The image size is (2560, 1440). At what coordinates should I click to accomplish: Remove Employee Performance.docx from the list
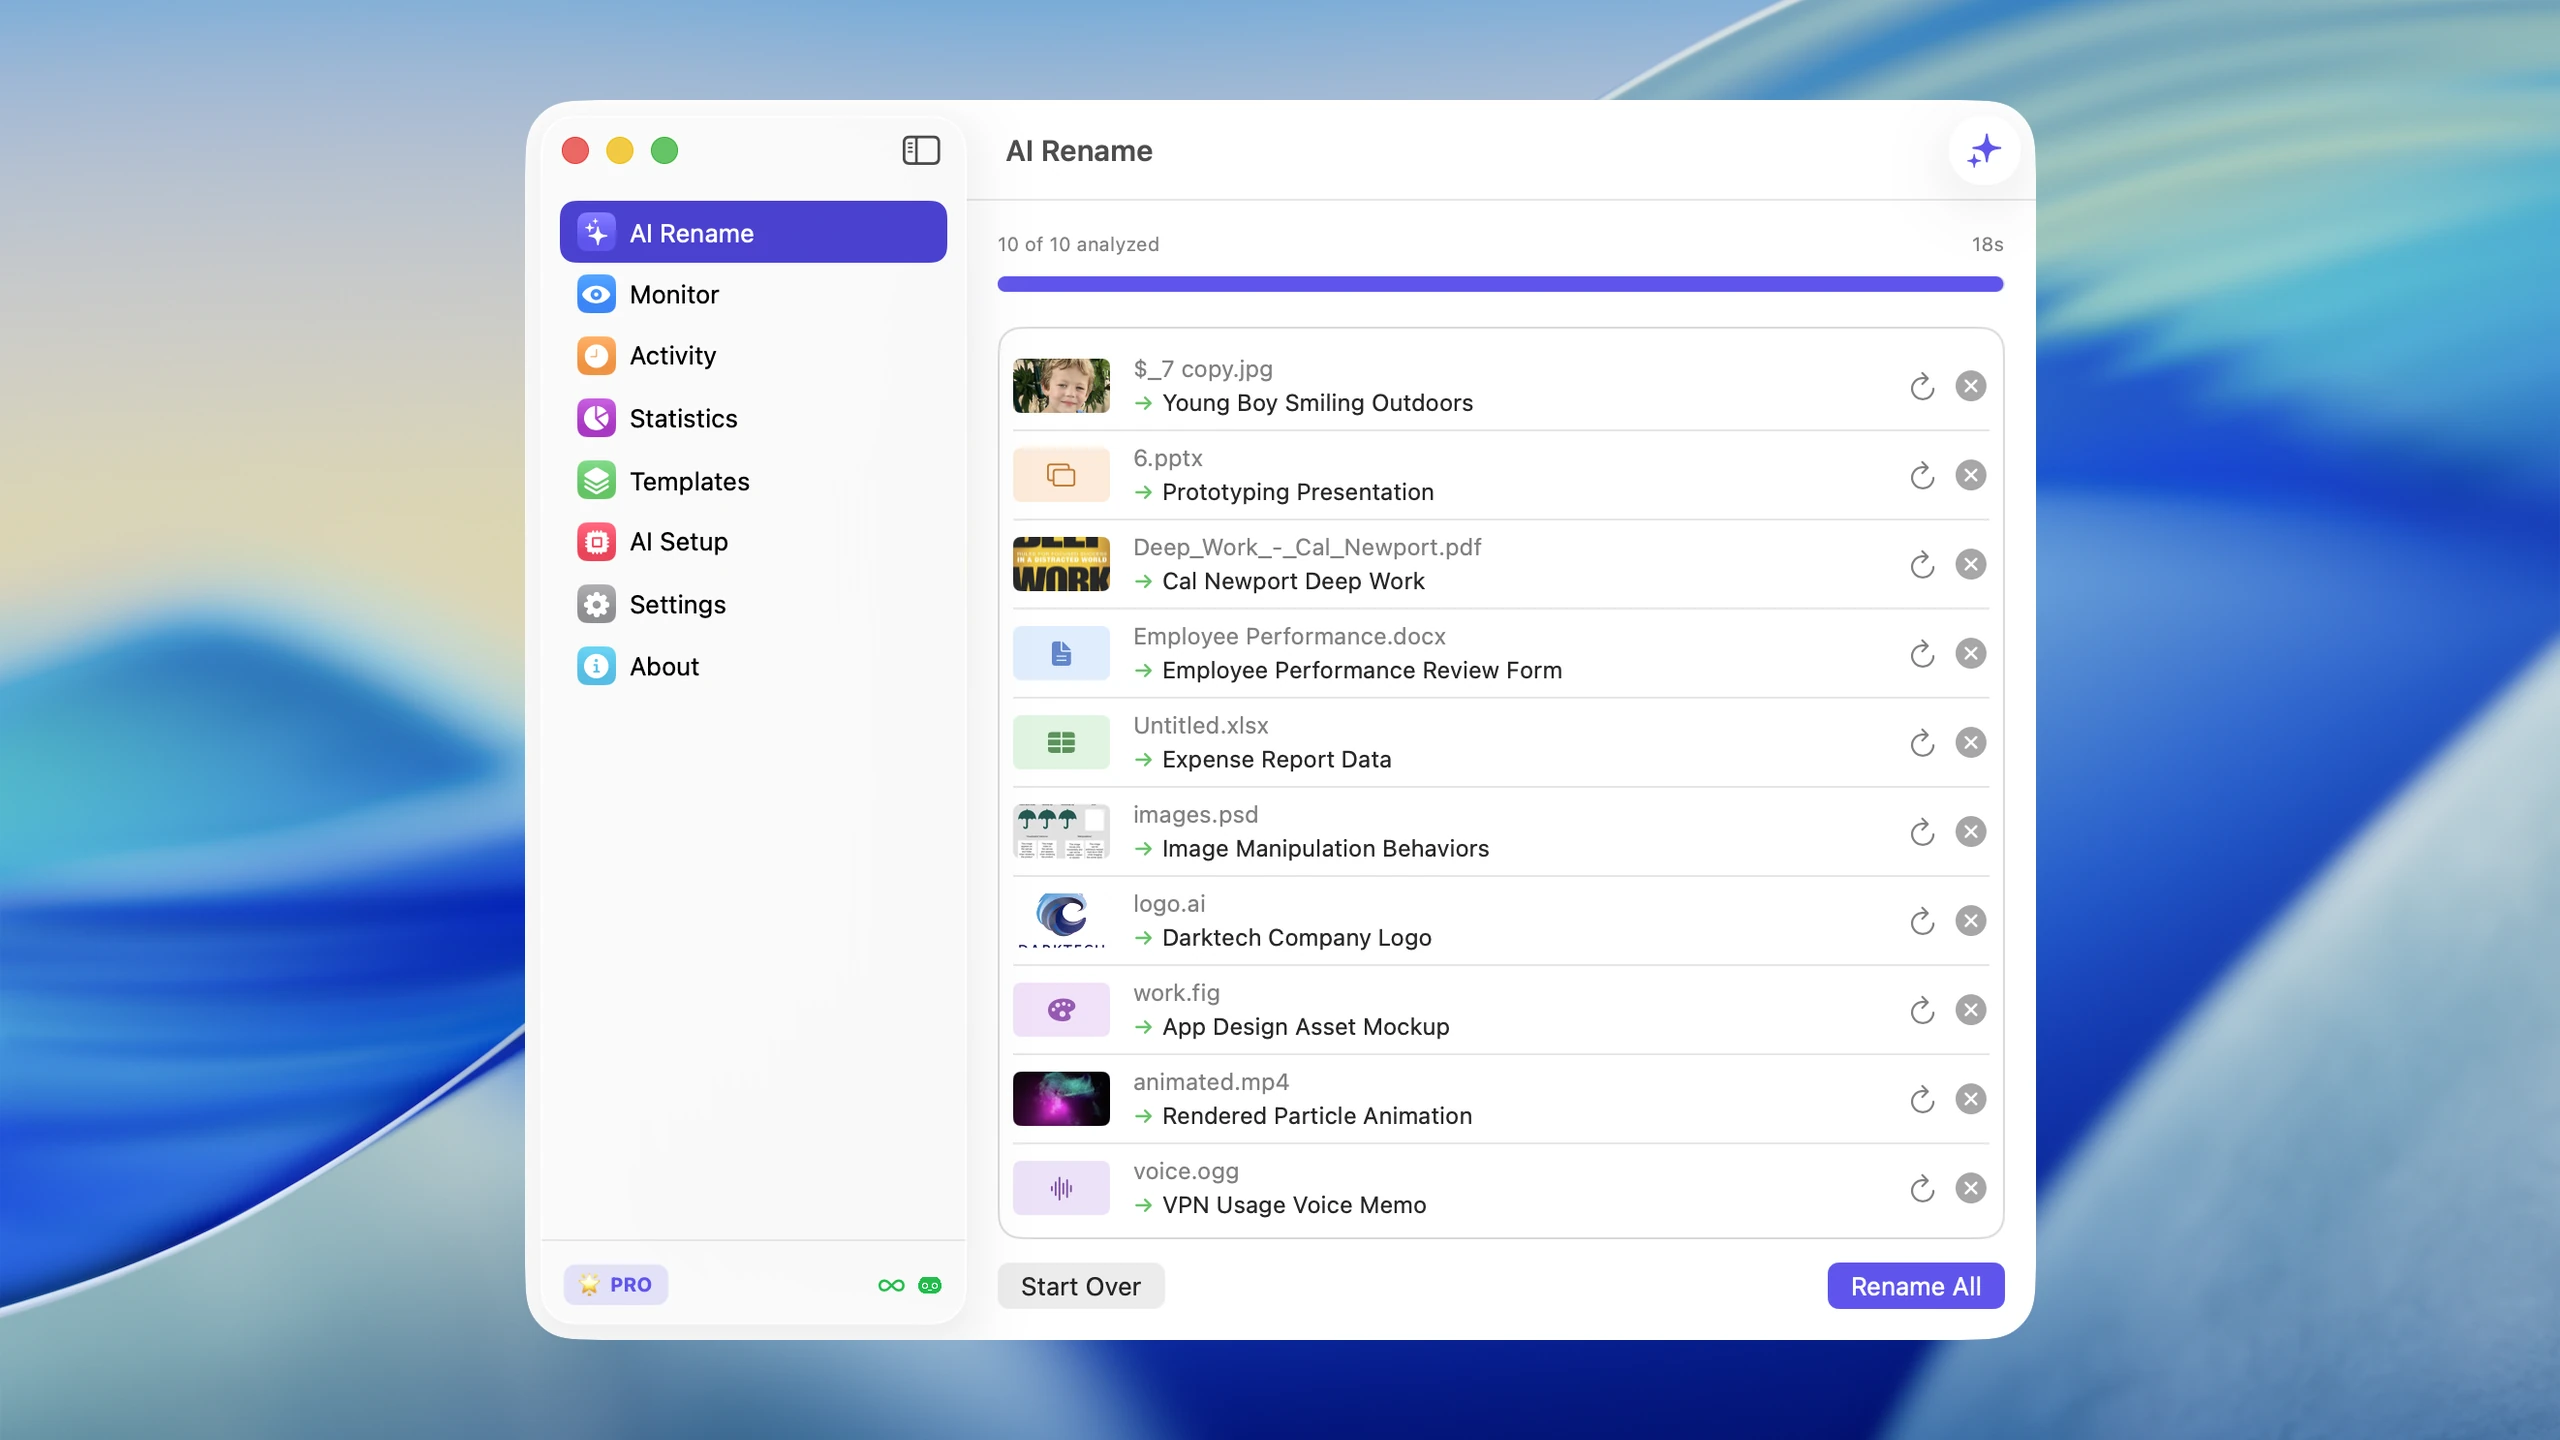point(1971,653)
